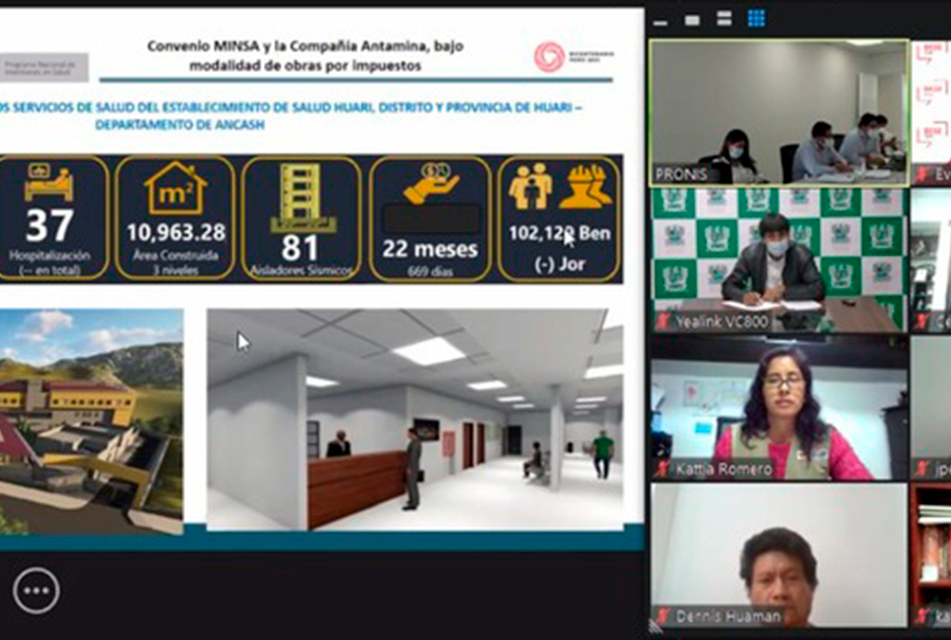Click muted mic icon beside Ev participant
The image size is (951, 640).
point(923,175)
